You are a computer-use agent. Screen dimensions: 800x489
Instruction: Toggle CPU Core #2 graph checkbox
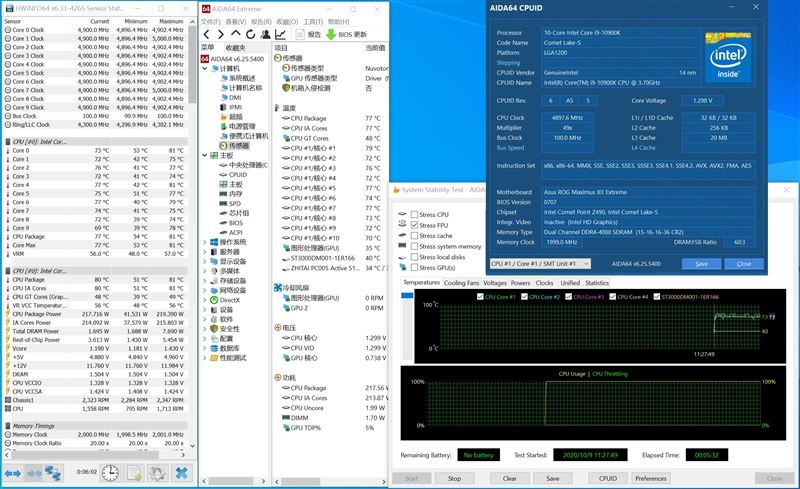click(x=524, y=297)
